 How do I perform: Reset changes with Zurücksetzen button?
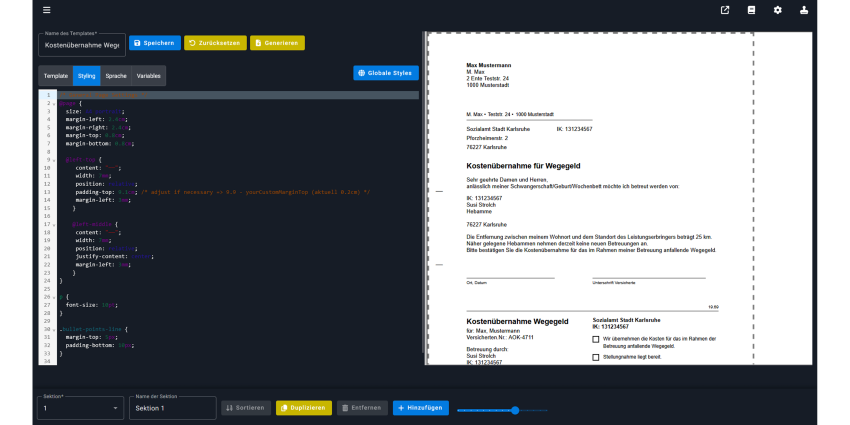(215, 43)
